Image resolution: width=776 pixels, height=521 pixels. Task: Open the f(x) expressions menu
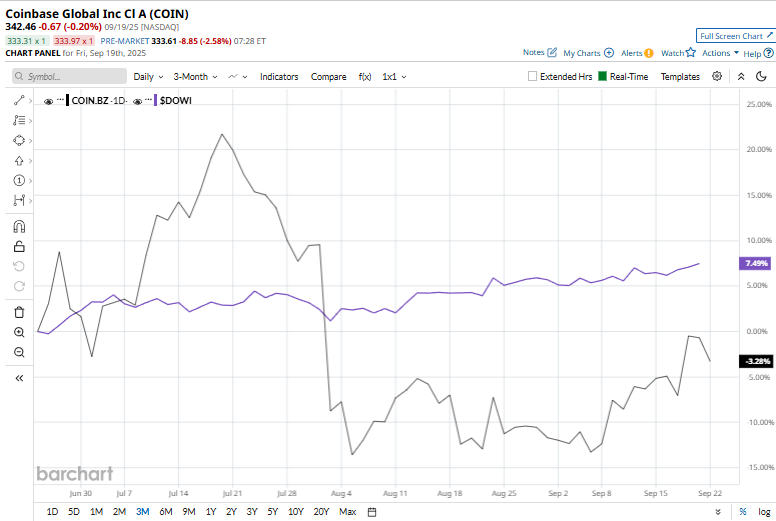365,77
